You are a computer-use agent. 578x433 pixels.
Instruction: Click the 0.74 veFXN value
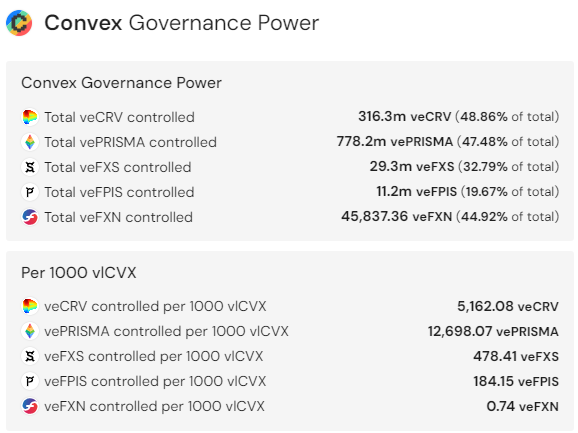click(x=523, y=406)
